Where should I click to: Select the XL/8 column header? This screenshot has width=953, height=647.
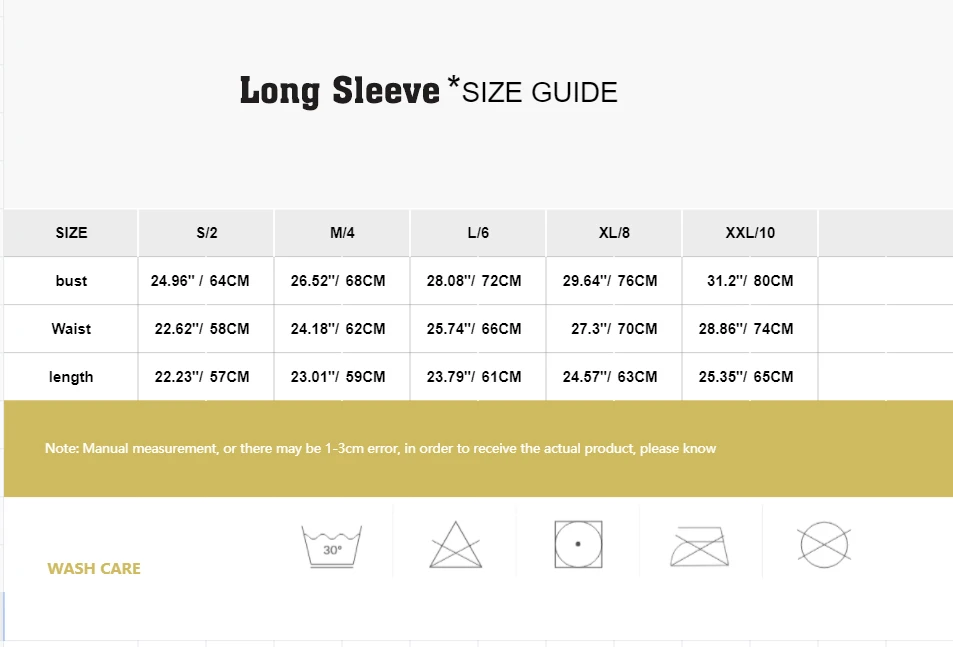(614, 233)
